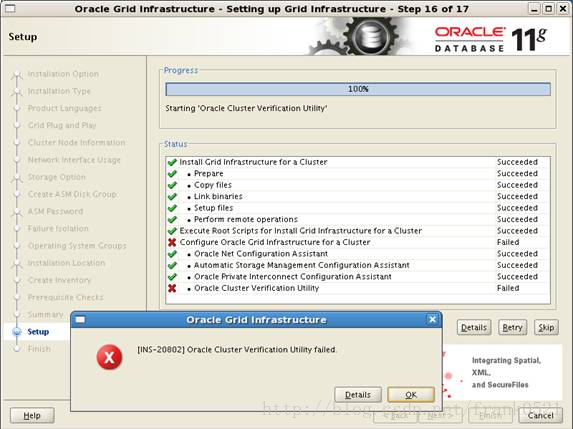Click green check for Install Grid Infrastructure row
The height and width of the screenshot is (429, 573).
172,162
